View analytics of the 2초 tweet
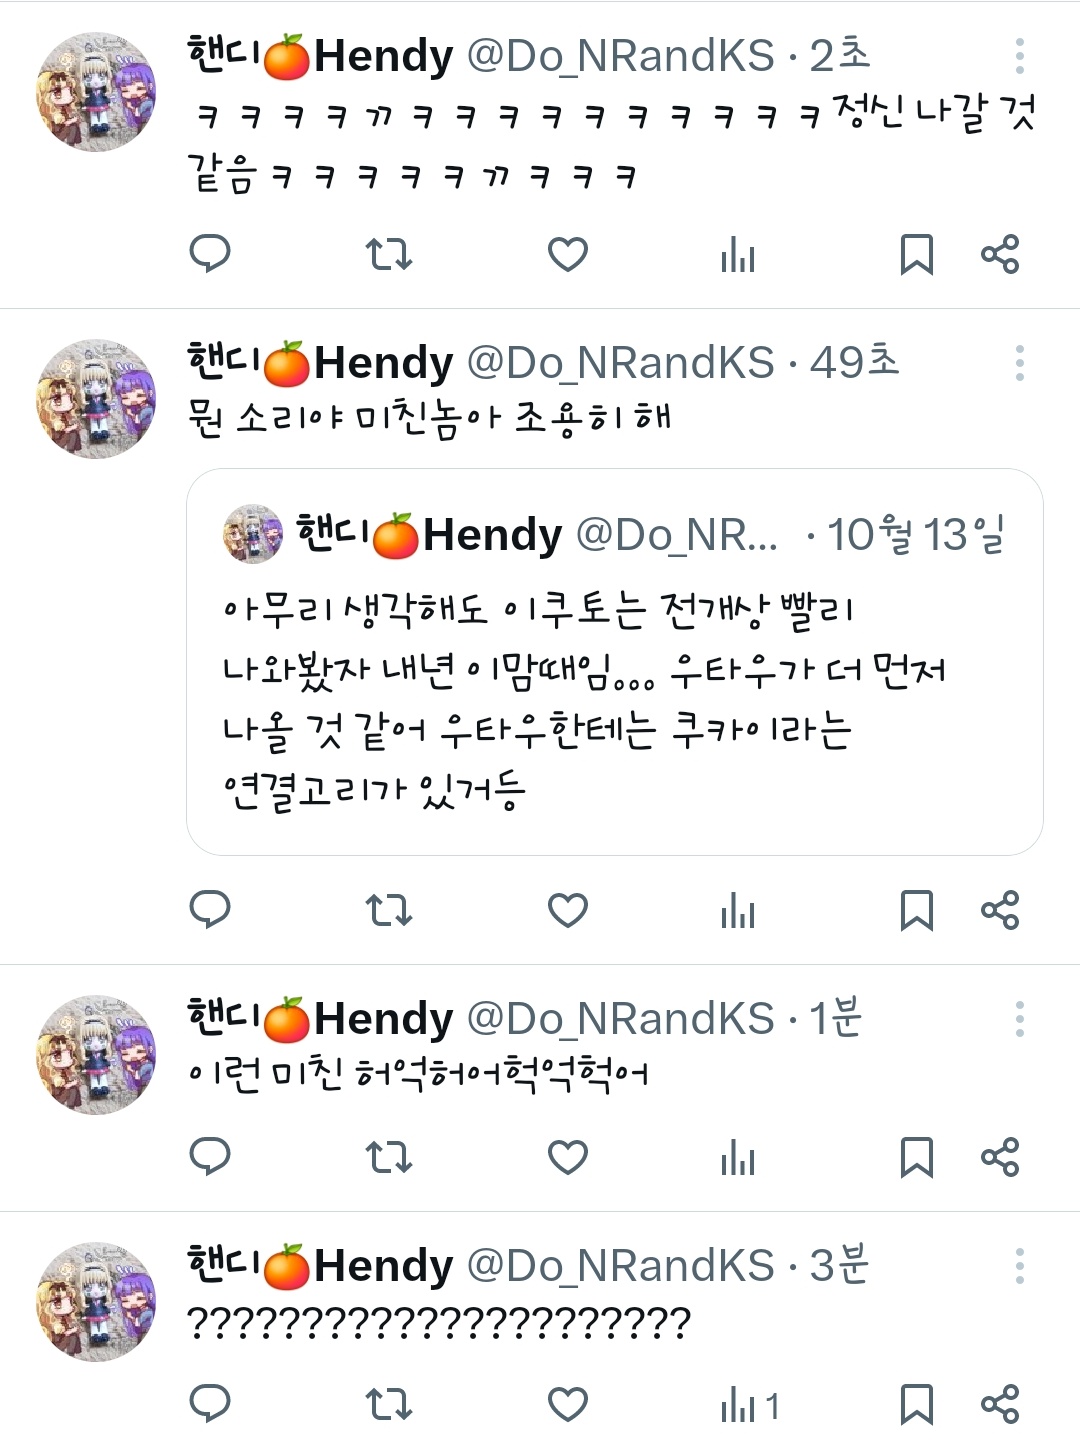 tap(738, 254)
